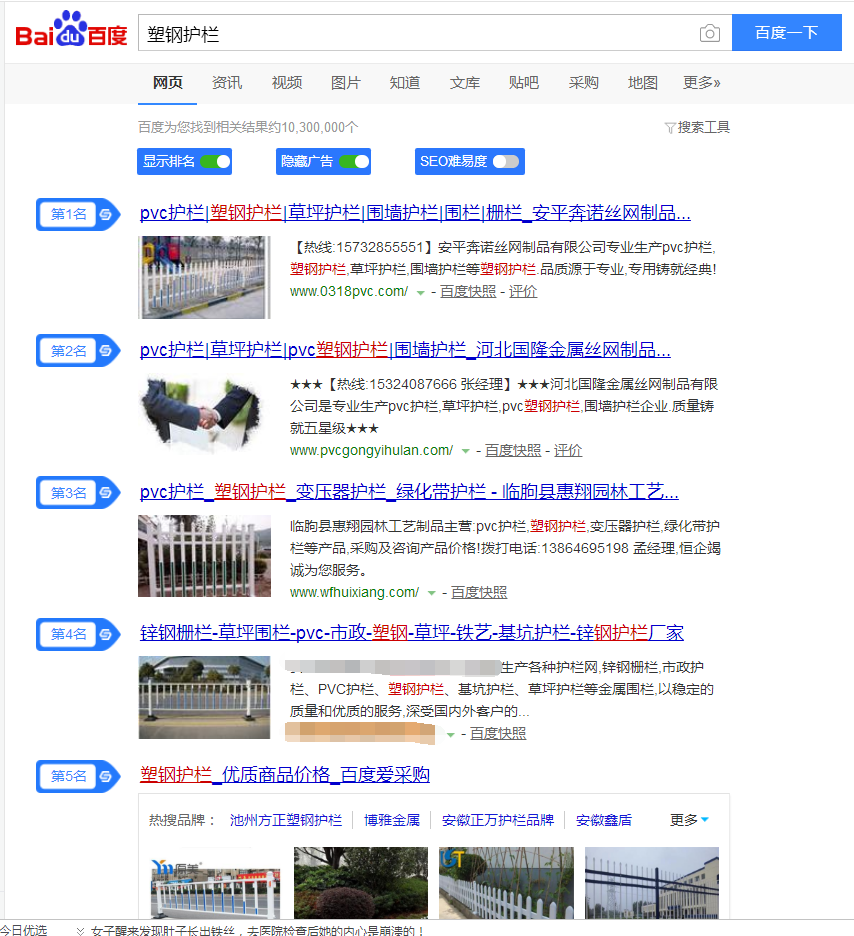
Task: Click the swirl icon on 第3名 badge
Action: tap(106, 492)
